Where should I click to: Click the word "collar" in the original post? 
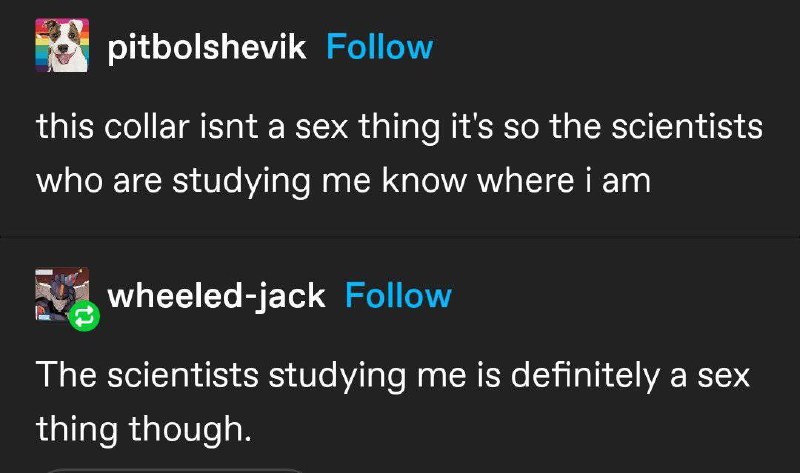[147, 127]
